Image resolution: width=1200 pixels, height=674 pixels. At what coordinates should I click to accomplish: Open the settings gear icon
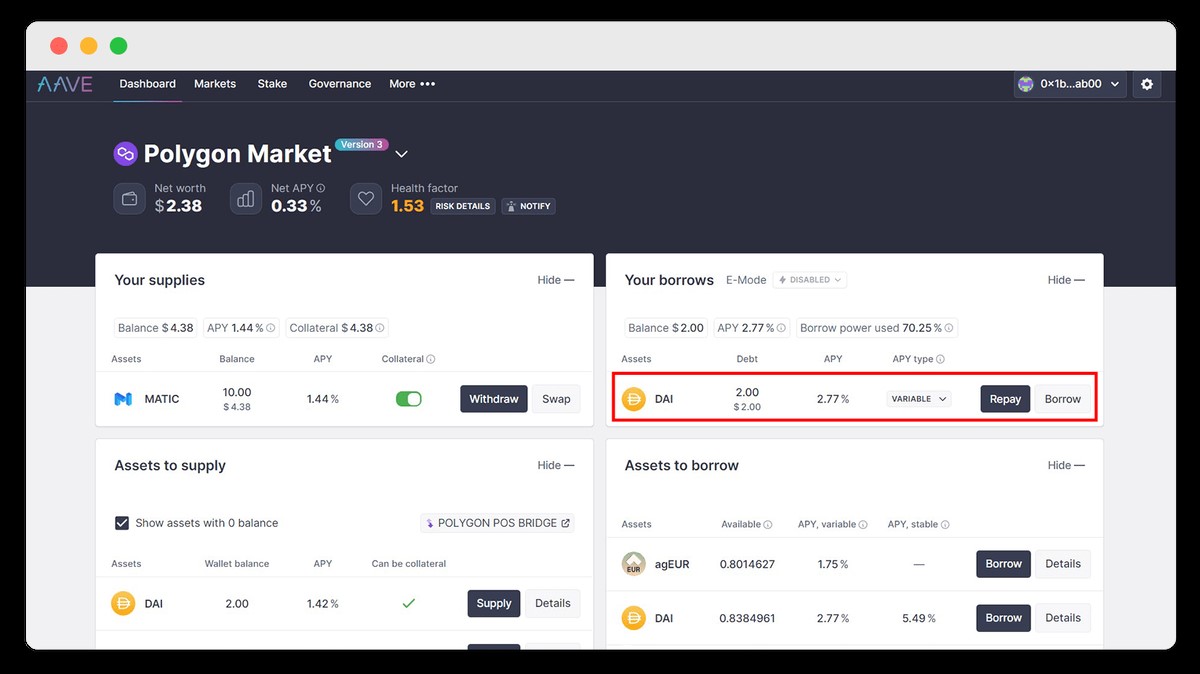(x=1147, y=85)
